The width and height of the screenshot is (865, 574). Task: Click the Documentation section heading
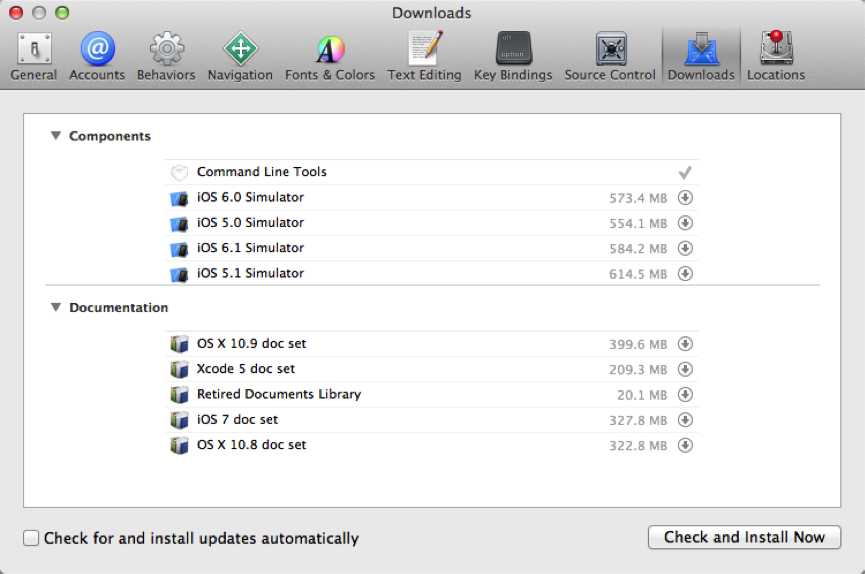click(119, 307)
